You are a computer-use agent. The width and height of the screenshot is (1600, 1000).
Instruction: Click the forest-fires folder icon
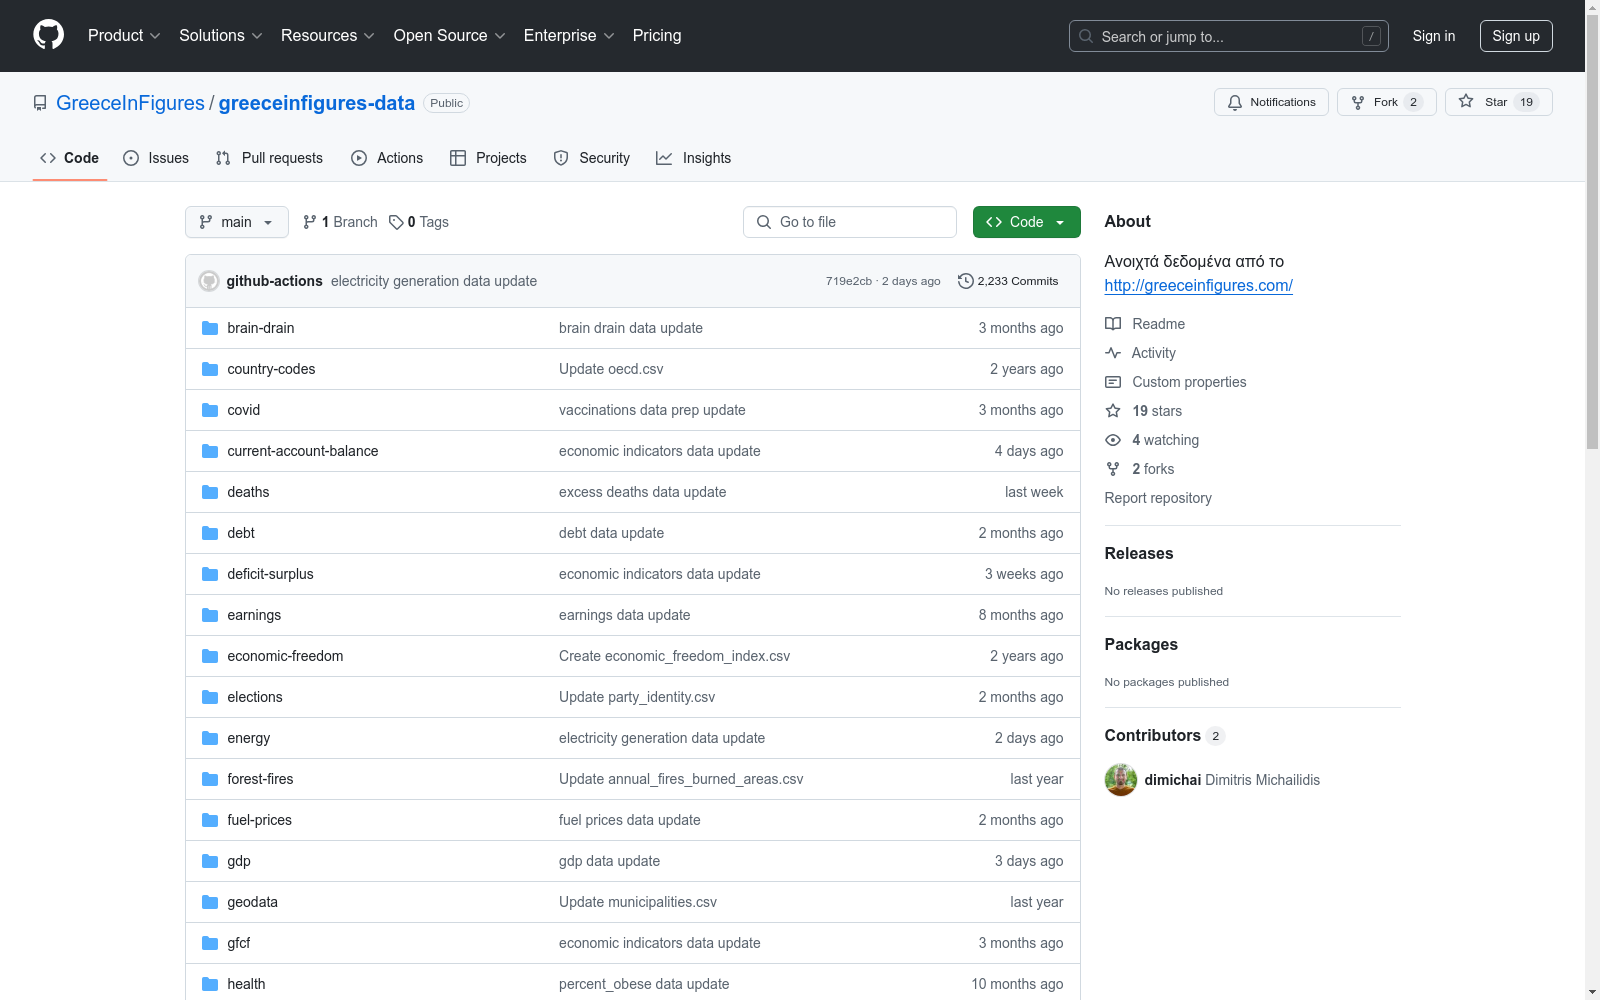(210, 779)
